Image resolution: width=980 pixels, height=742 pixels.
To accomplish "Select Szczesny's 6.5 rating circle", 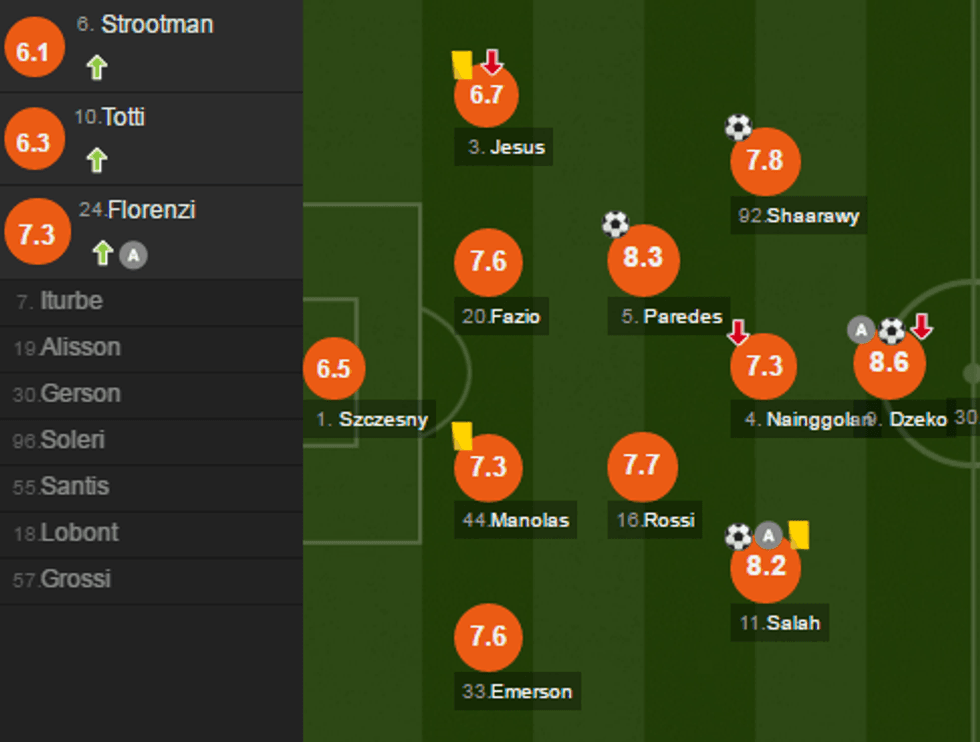I will pos(334,368).
